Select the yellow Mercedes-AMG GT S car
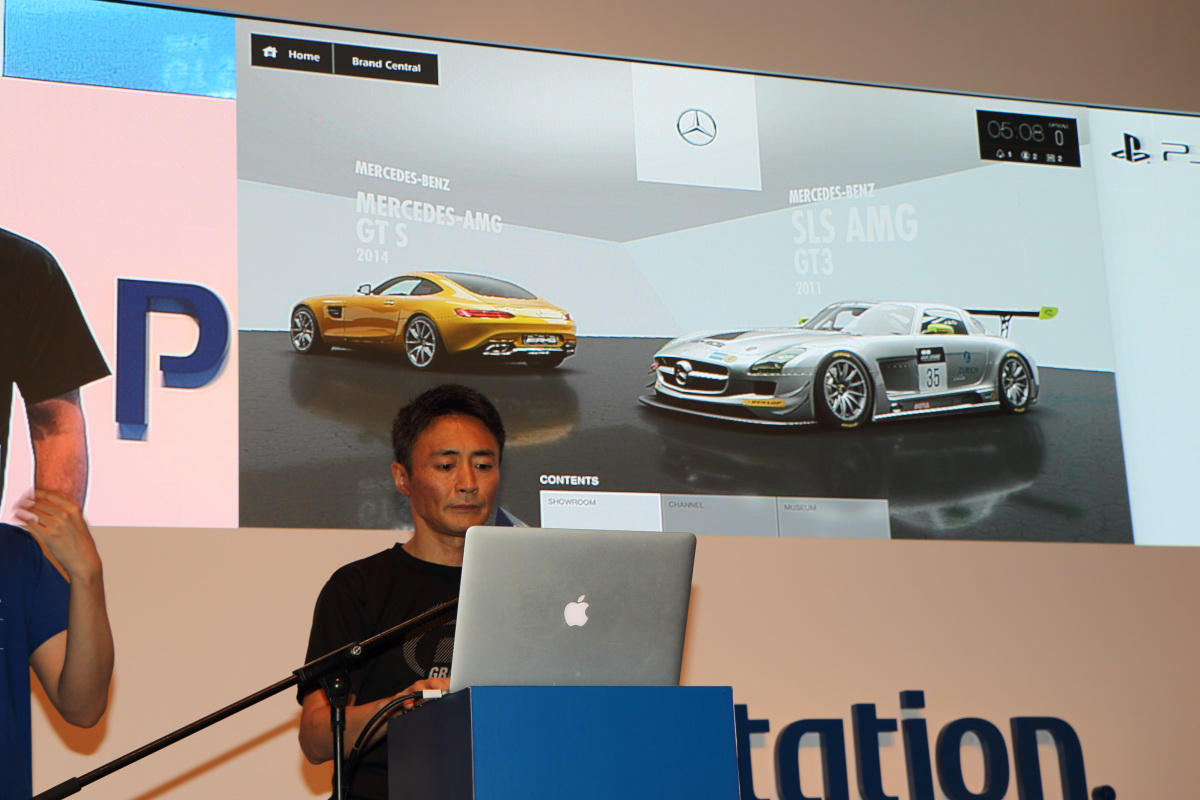This screenshot has height=800, width=1200. point(433,319)
